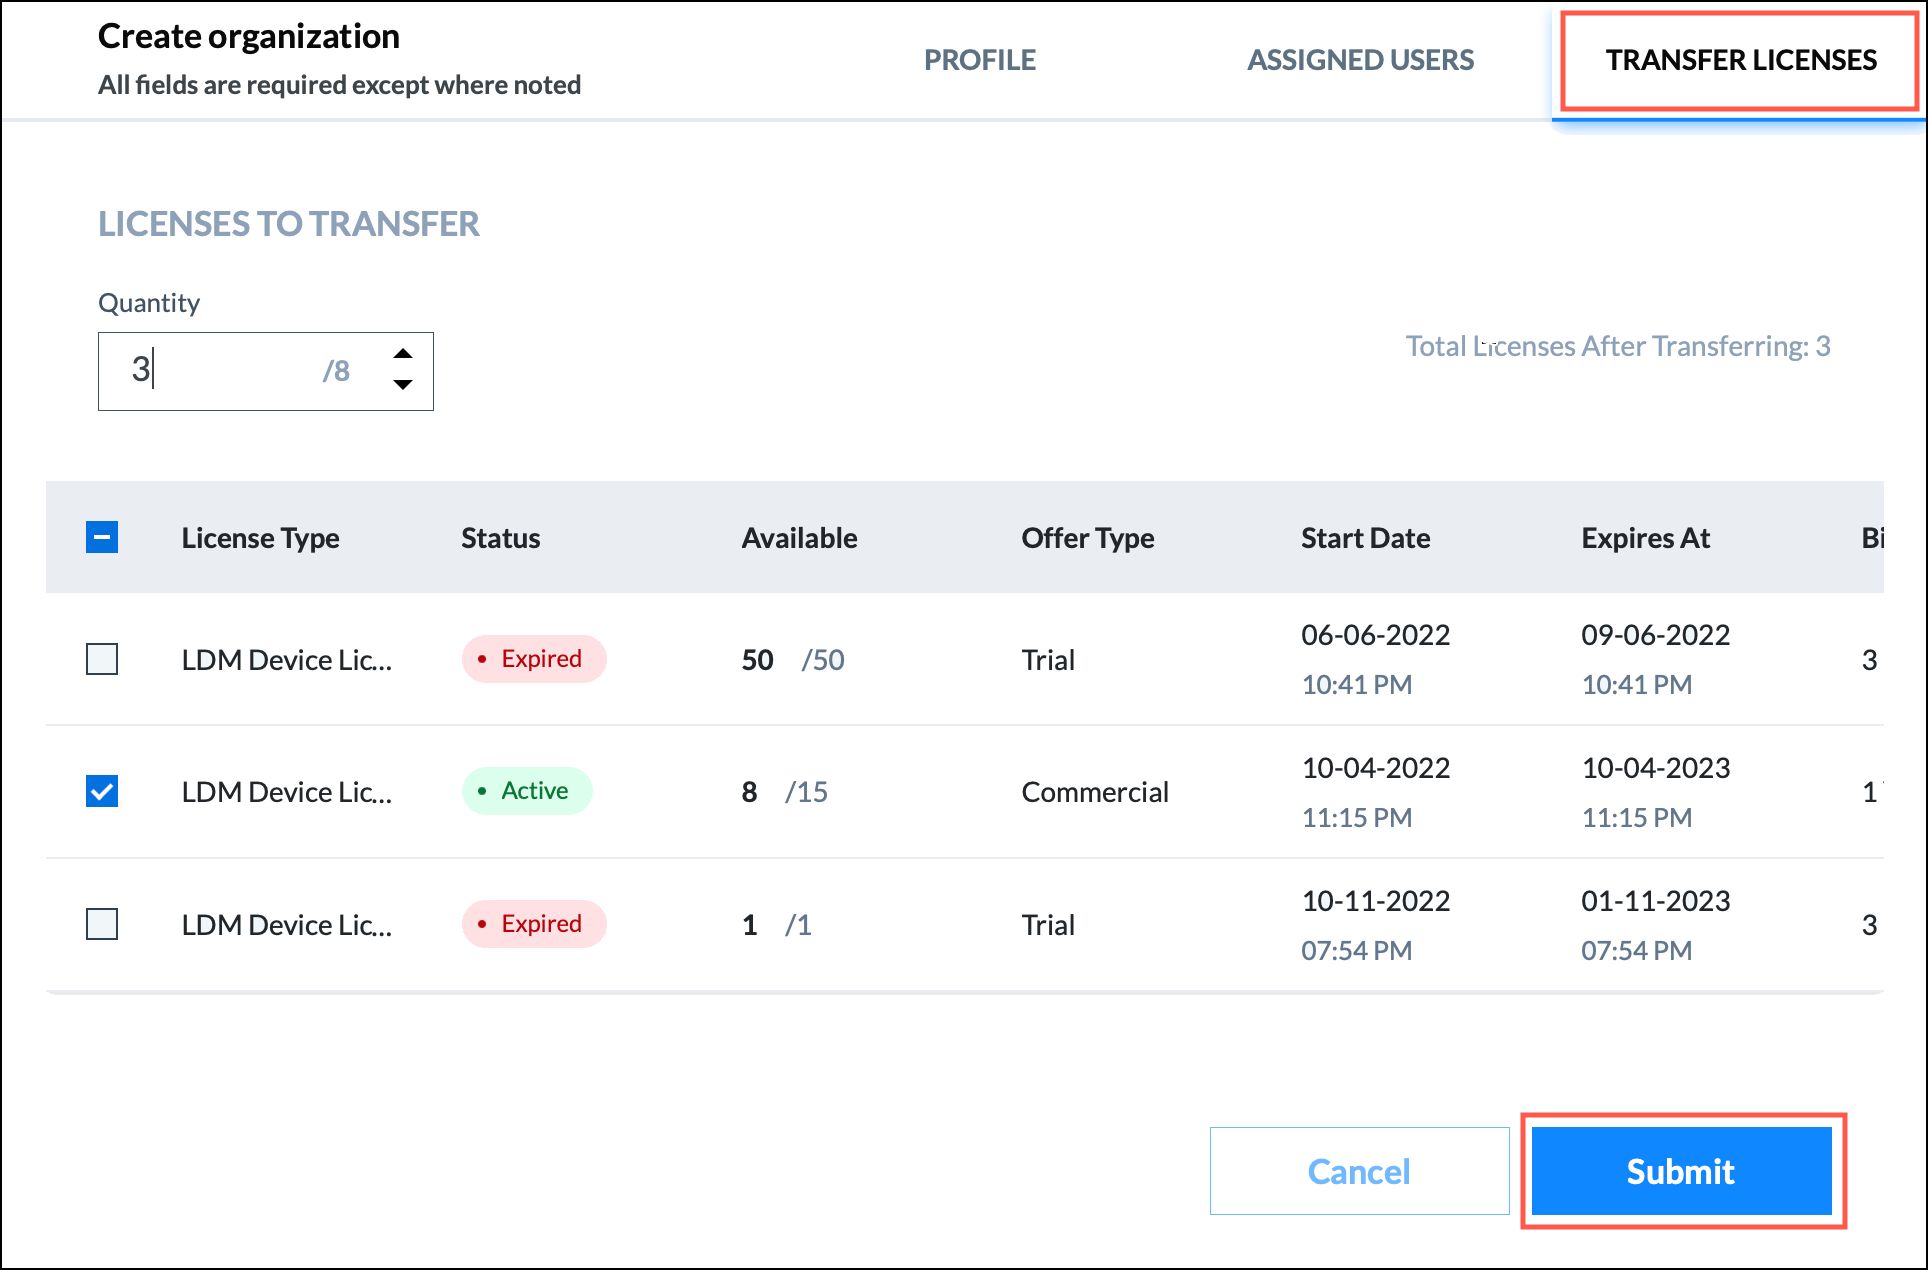This screenshot has height=1270, width=1928.
Task: Switch to the Profile tab
Action: 979,60
